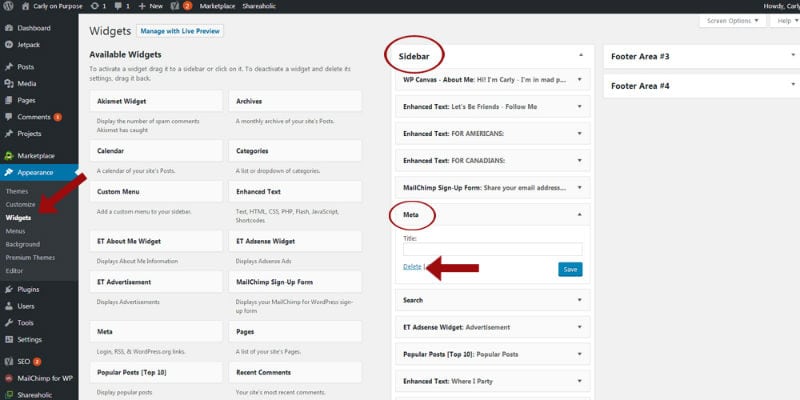Select the Akismet Widget available widget
Image resolution: width=800 pixels, height=400 pixels.
pyautogui.click(x=156, y=101)
